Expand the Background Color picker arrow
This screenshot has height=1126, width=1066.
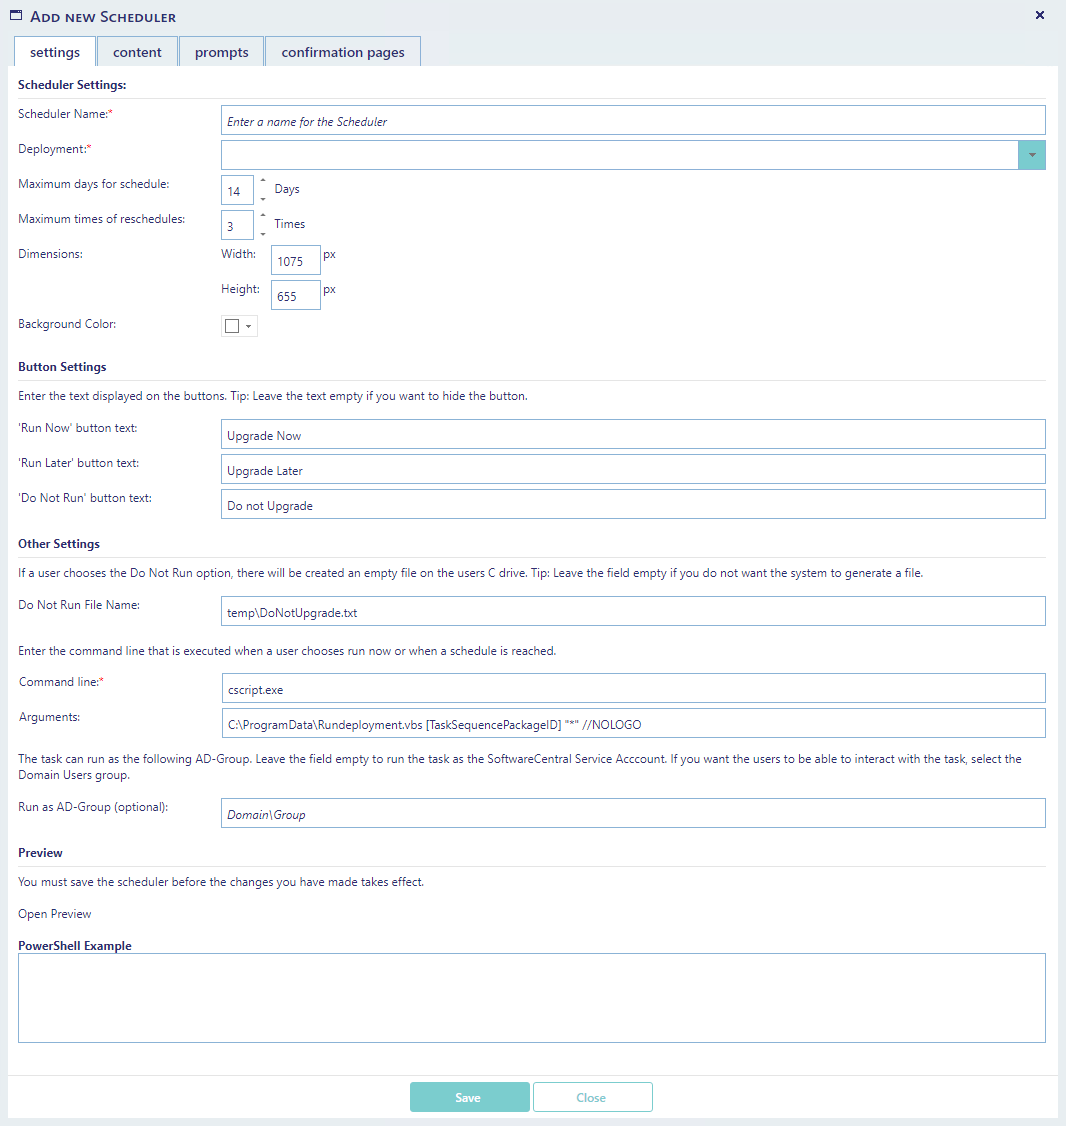point(248,326)
